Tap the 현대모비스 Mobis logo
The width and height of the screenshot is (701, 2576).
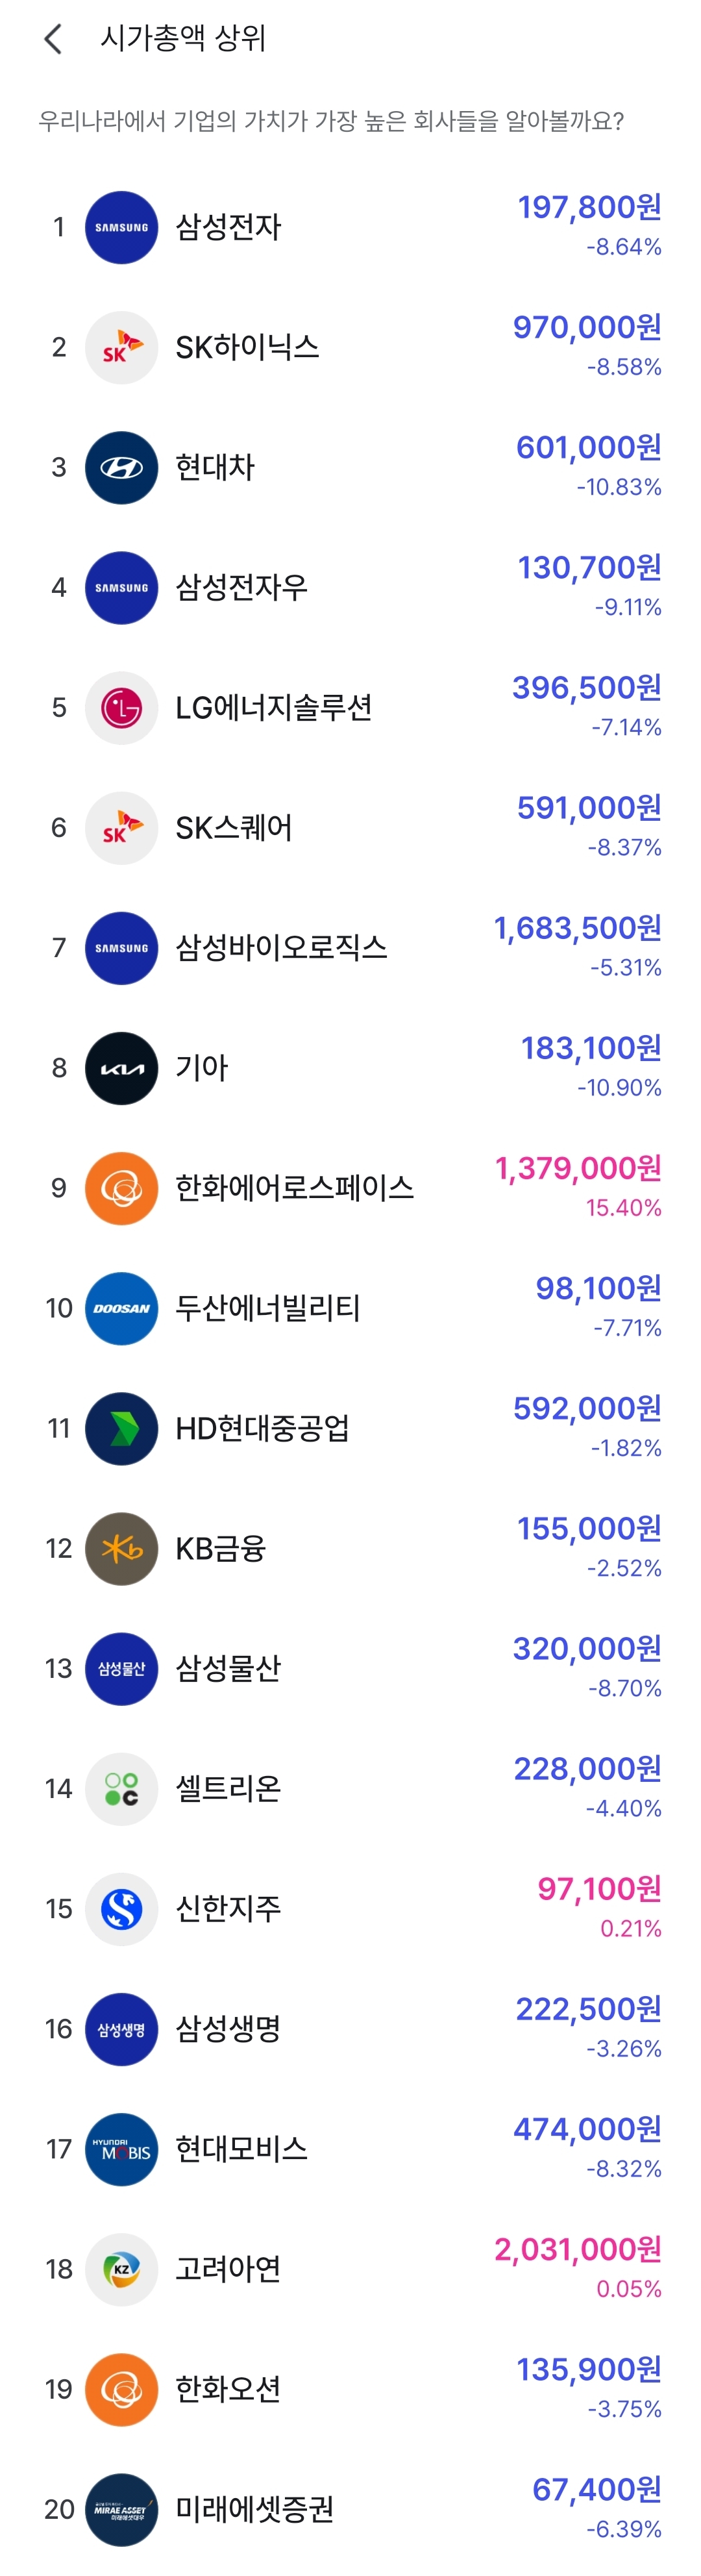(x=121, y=2149)
